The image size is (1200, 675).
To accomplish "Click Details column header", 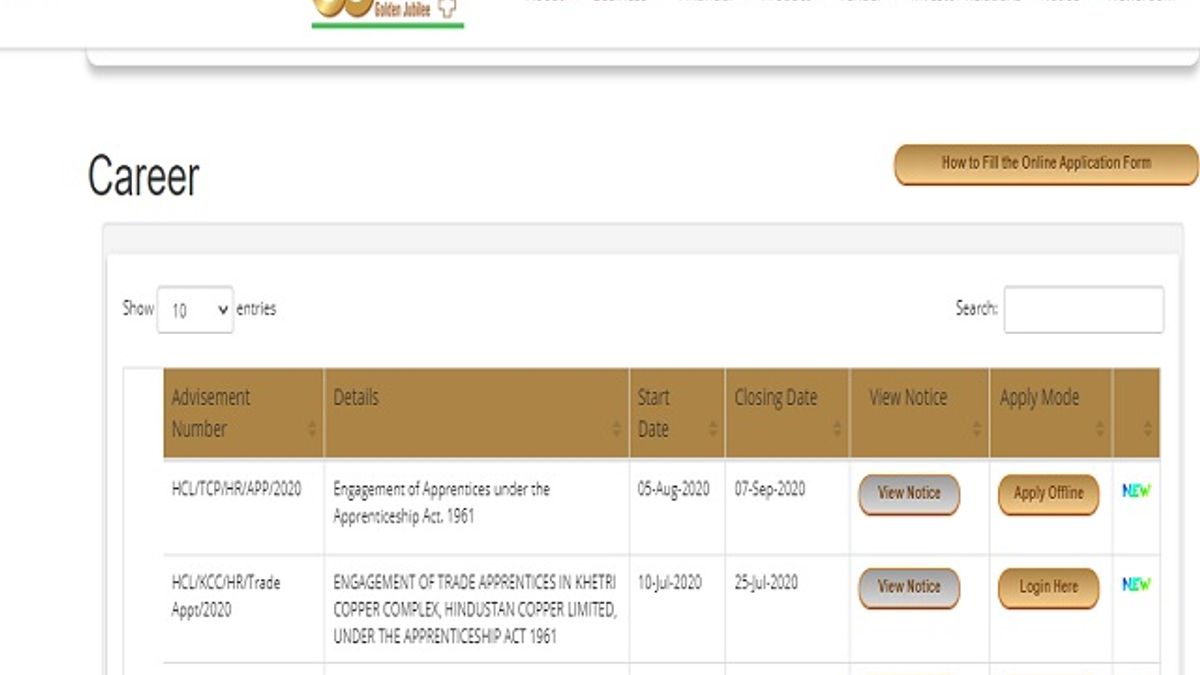I will coord(476,413).
